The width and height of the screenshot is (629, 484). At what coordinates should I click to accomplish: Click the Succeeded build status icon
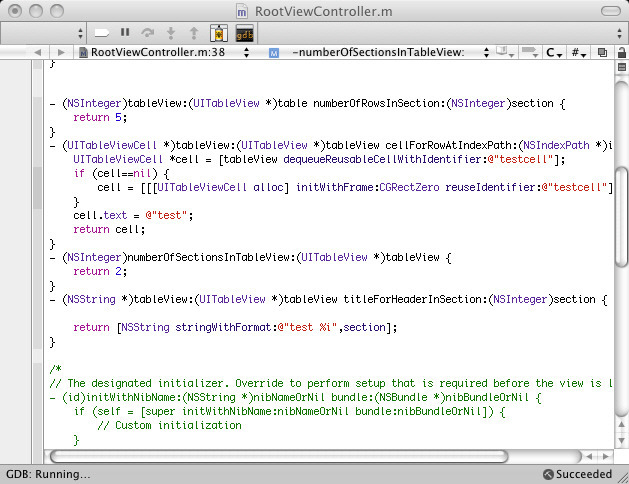click(x=548, y=474)
